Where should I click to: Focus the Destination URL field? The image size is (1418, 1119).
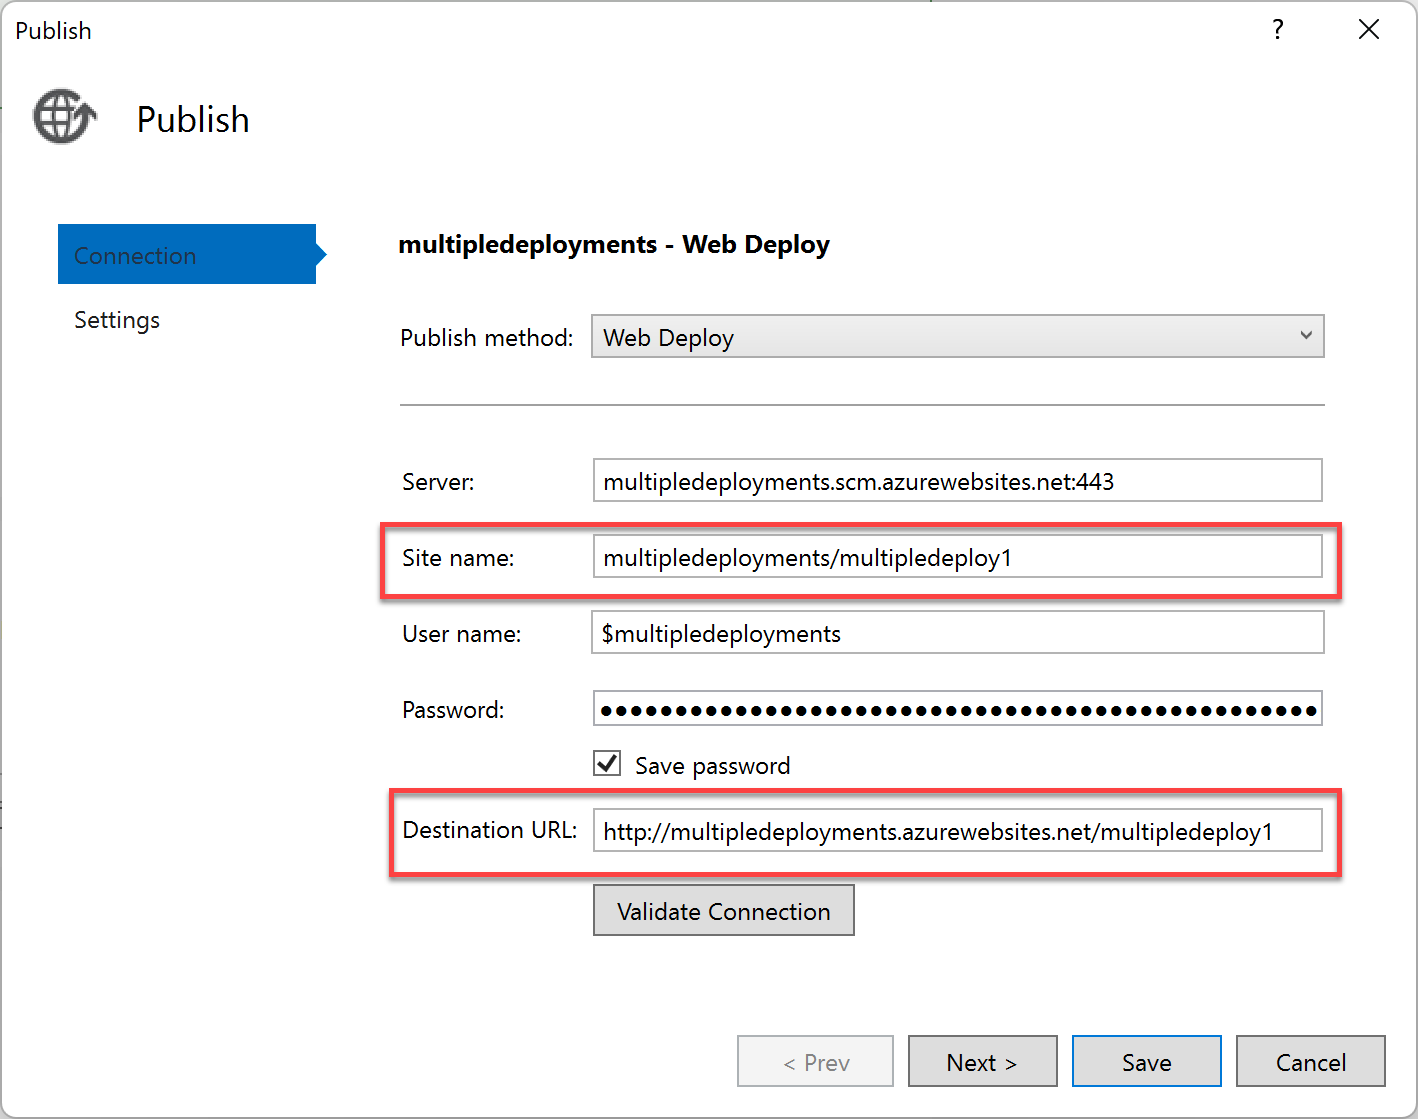pos(956,831)
